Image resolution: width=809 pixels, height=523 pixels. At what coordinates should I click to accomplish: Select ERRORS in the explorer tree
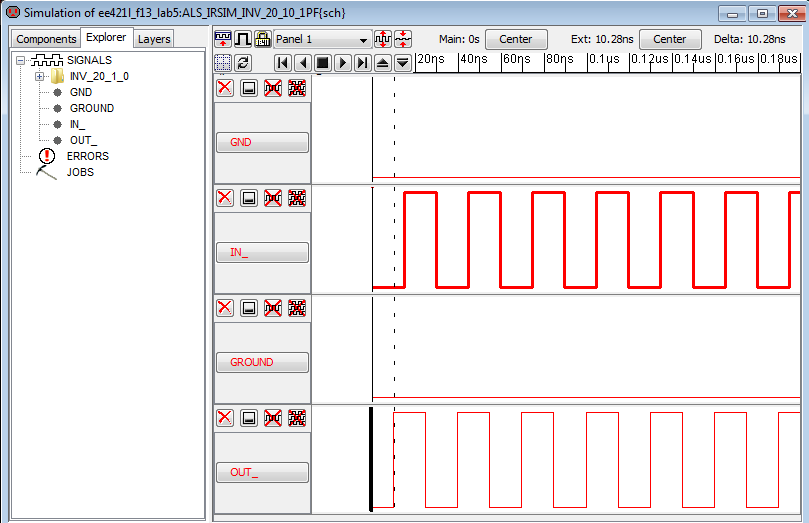click(x=87, y=156)
